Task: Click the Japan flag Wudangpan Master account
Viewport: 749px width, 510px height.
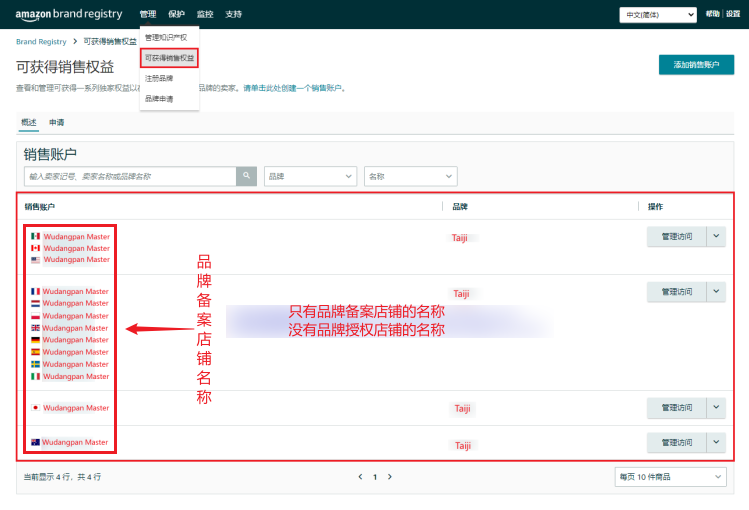Action: pos(76,408)
